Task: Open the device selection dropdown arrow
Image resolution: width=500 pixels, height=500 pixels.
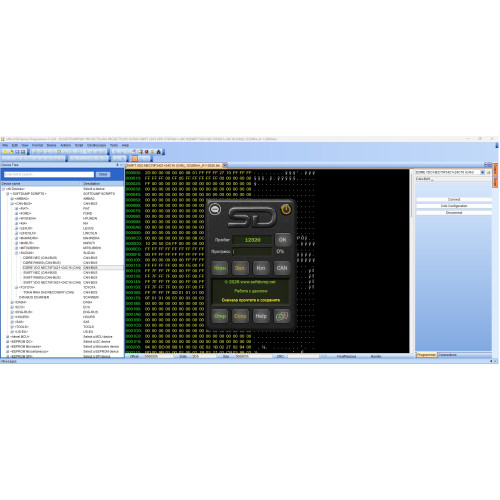Action: (482, 172)
